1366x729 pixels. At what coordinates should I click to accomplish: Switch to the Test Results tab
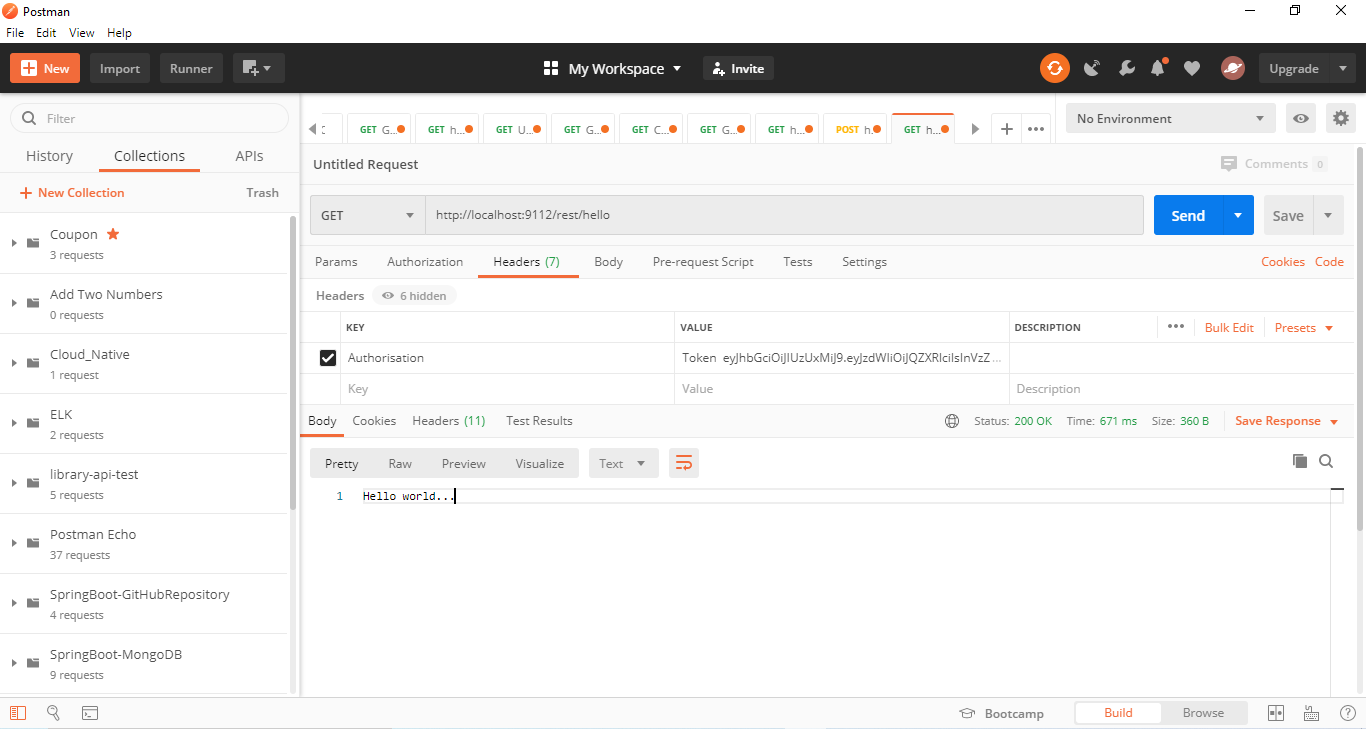tap(539, 421)
